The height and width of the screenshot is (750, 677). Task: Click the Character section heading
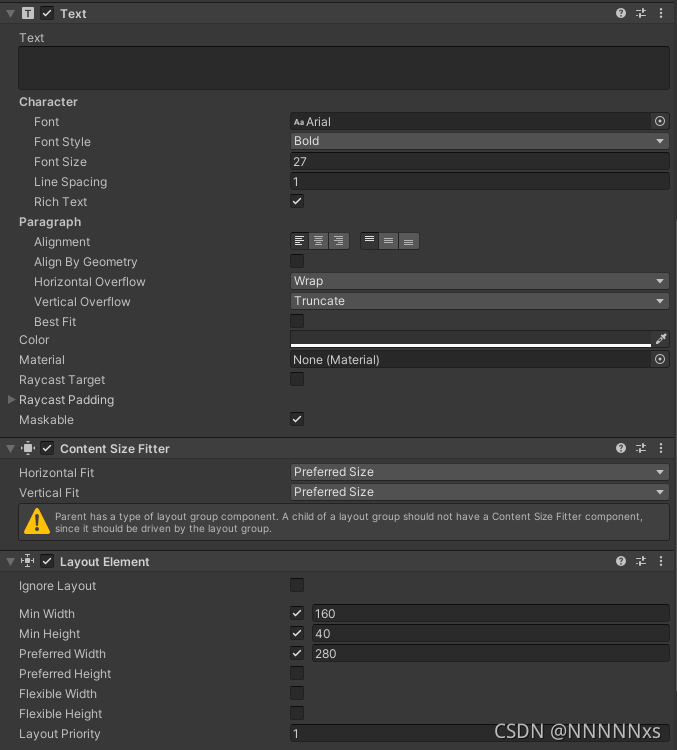48,102
